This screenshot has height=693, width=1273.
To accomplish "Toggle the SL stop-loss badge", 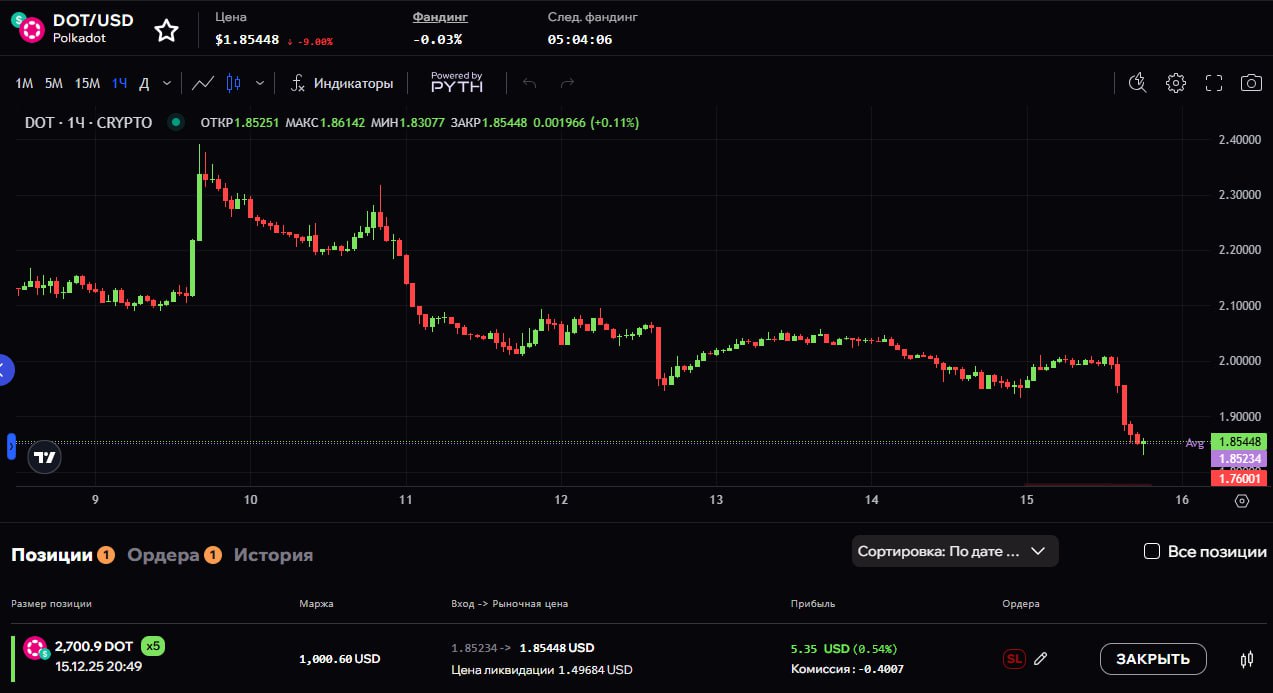I will coord(1014,658).
